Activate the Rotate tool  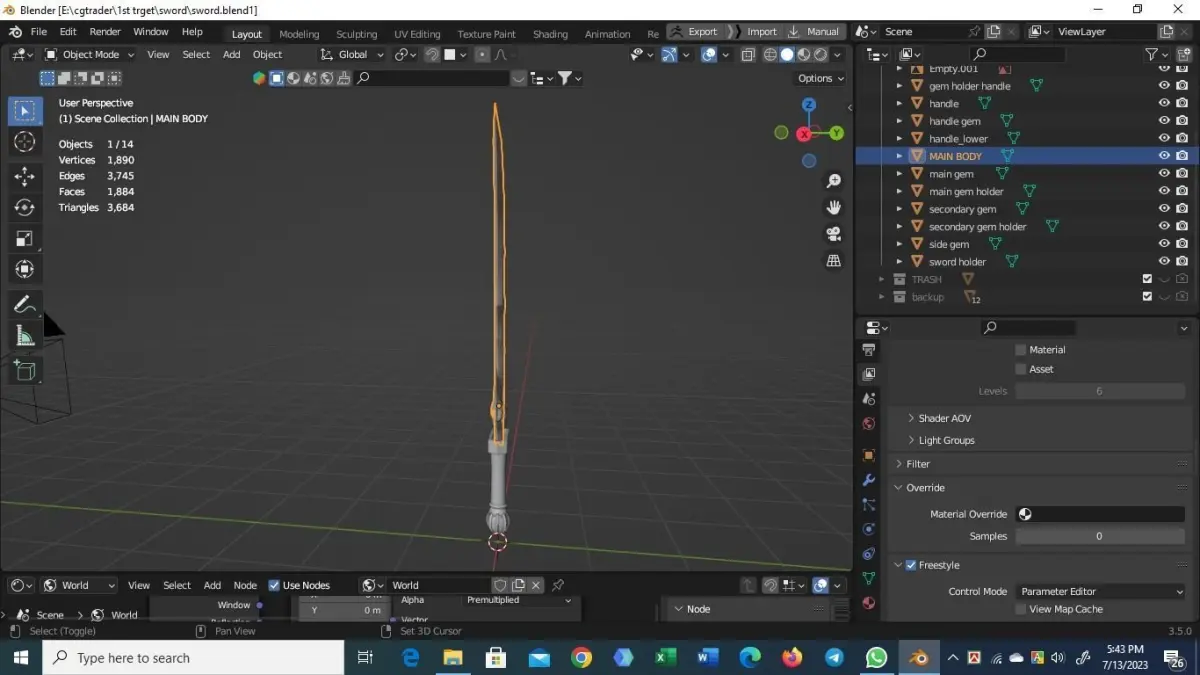pos(25,207)
